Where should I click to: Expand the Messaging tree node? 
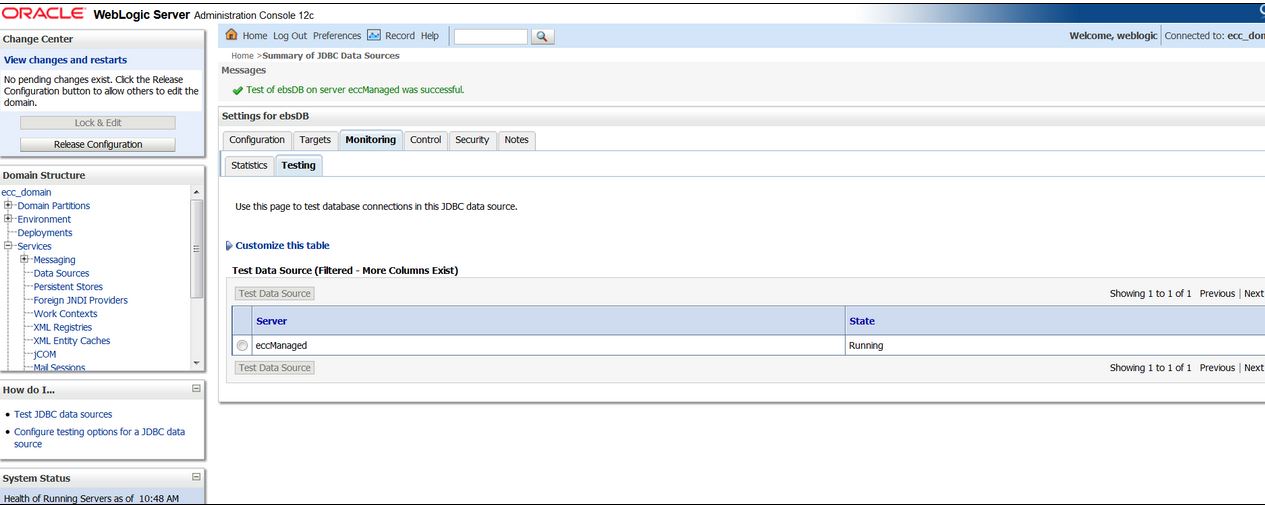click(x=25, y=260)
